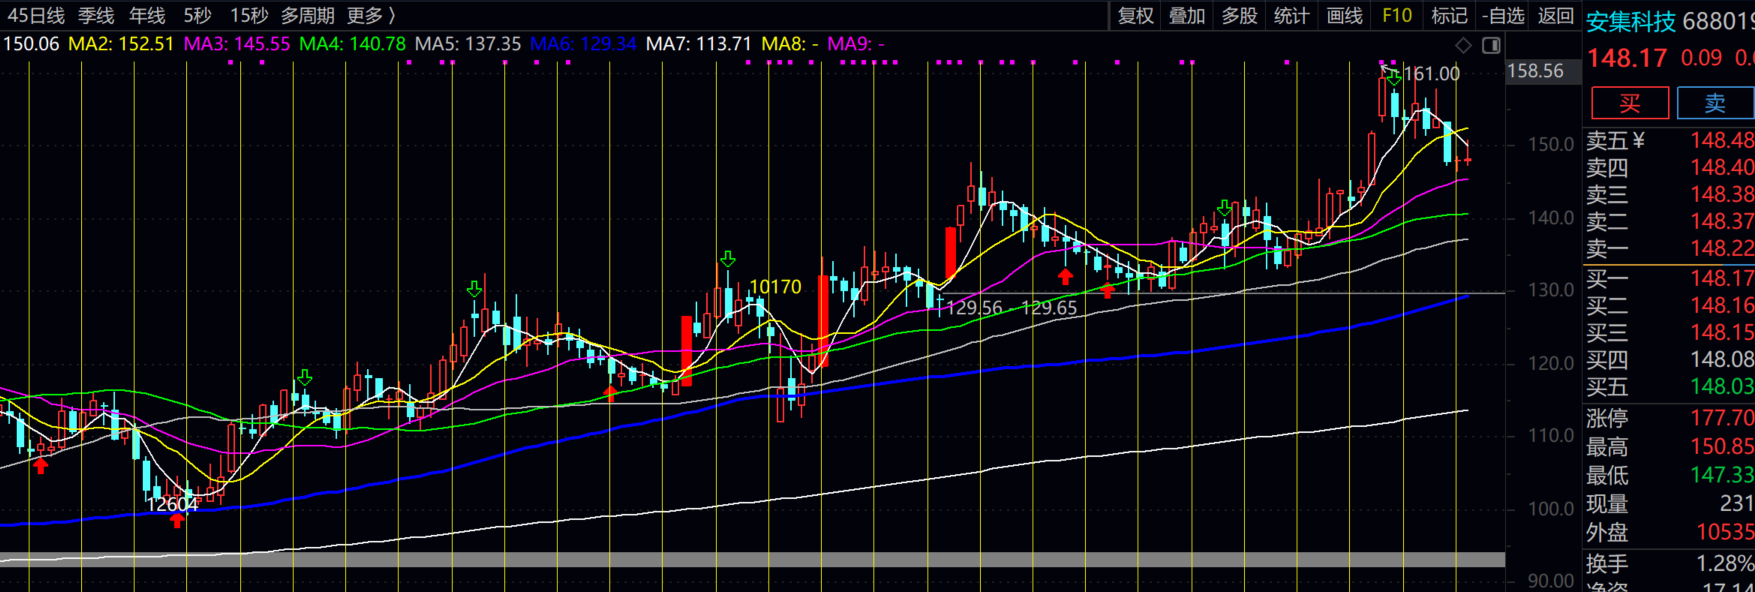Toggle the 叠加 overlay option
Viewport: 1755px width, 592px height.
tap(1187, 16)
